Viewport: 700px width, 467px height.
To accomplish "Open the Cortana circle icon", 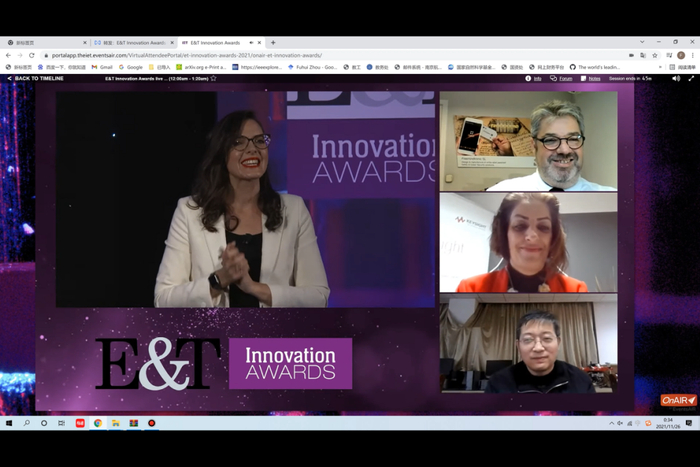I will [44, 423].
